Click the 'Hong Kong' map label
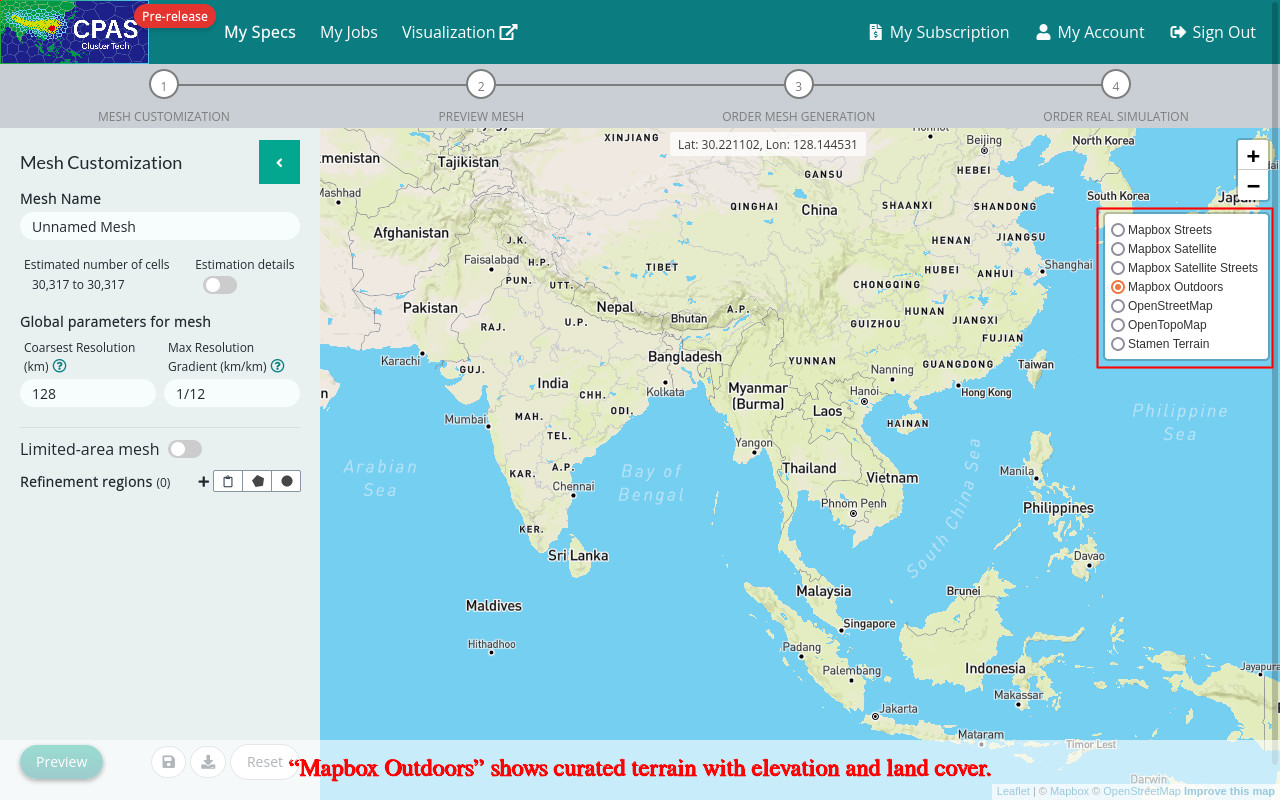Image resolution: width=1280 pixels, height=800 pixels. tap(986, 392)
